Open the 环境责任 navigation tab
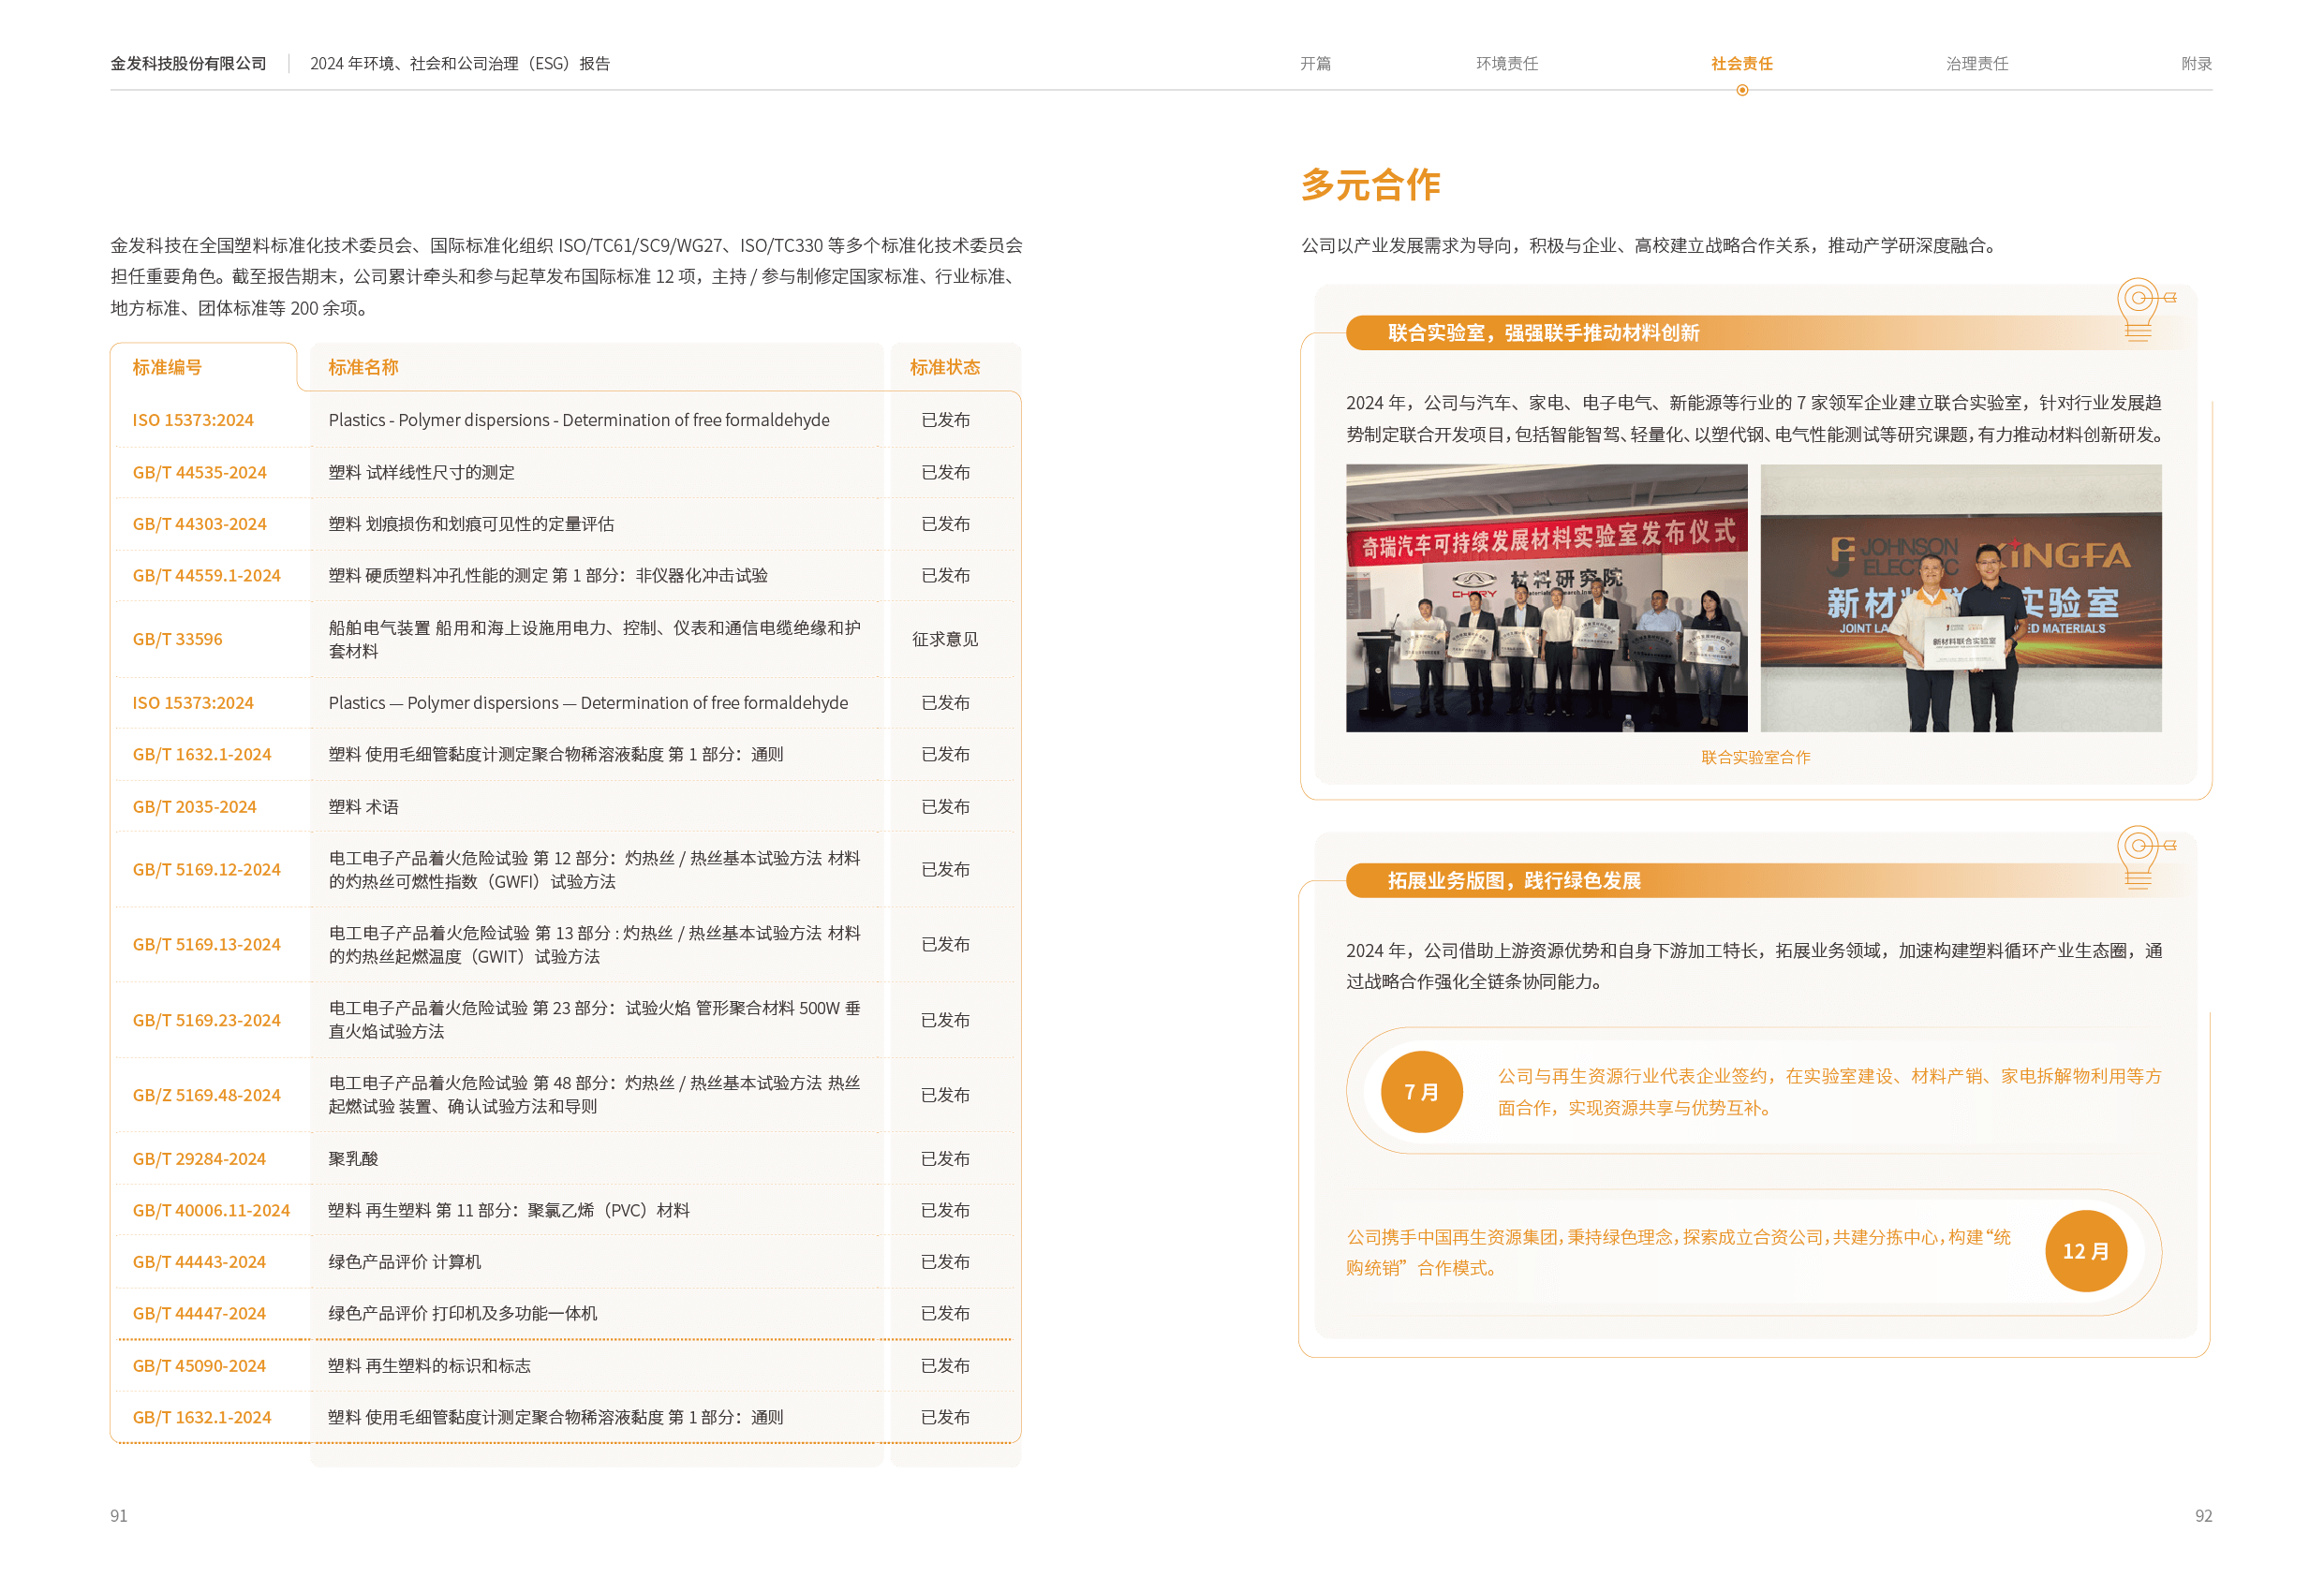 point(1506,63)
